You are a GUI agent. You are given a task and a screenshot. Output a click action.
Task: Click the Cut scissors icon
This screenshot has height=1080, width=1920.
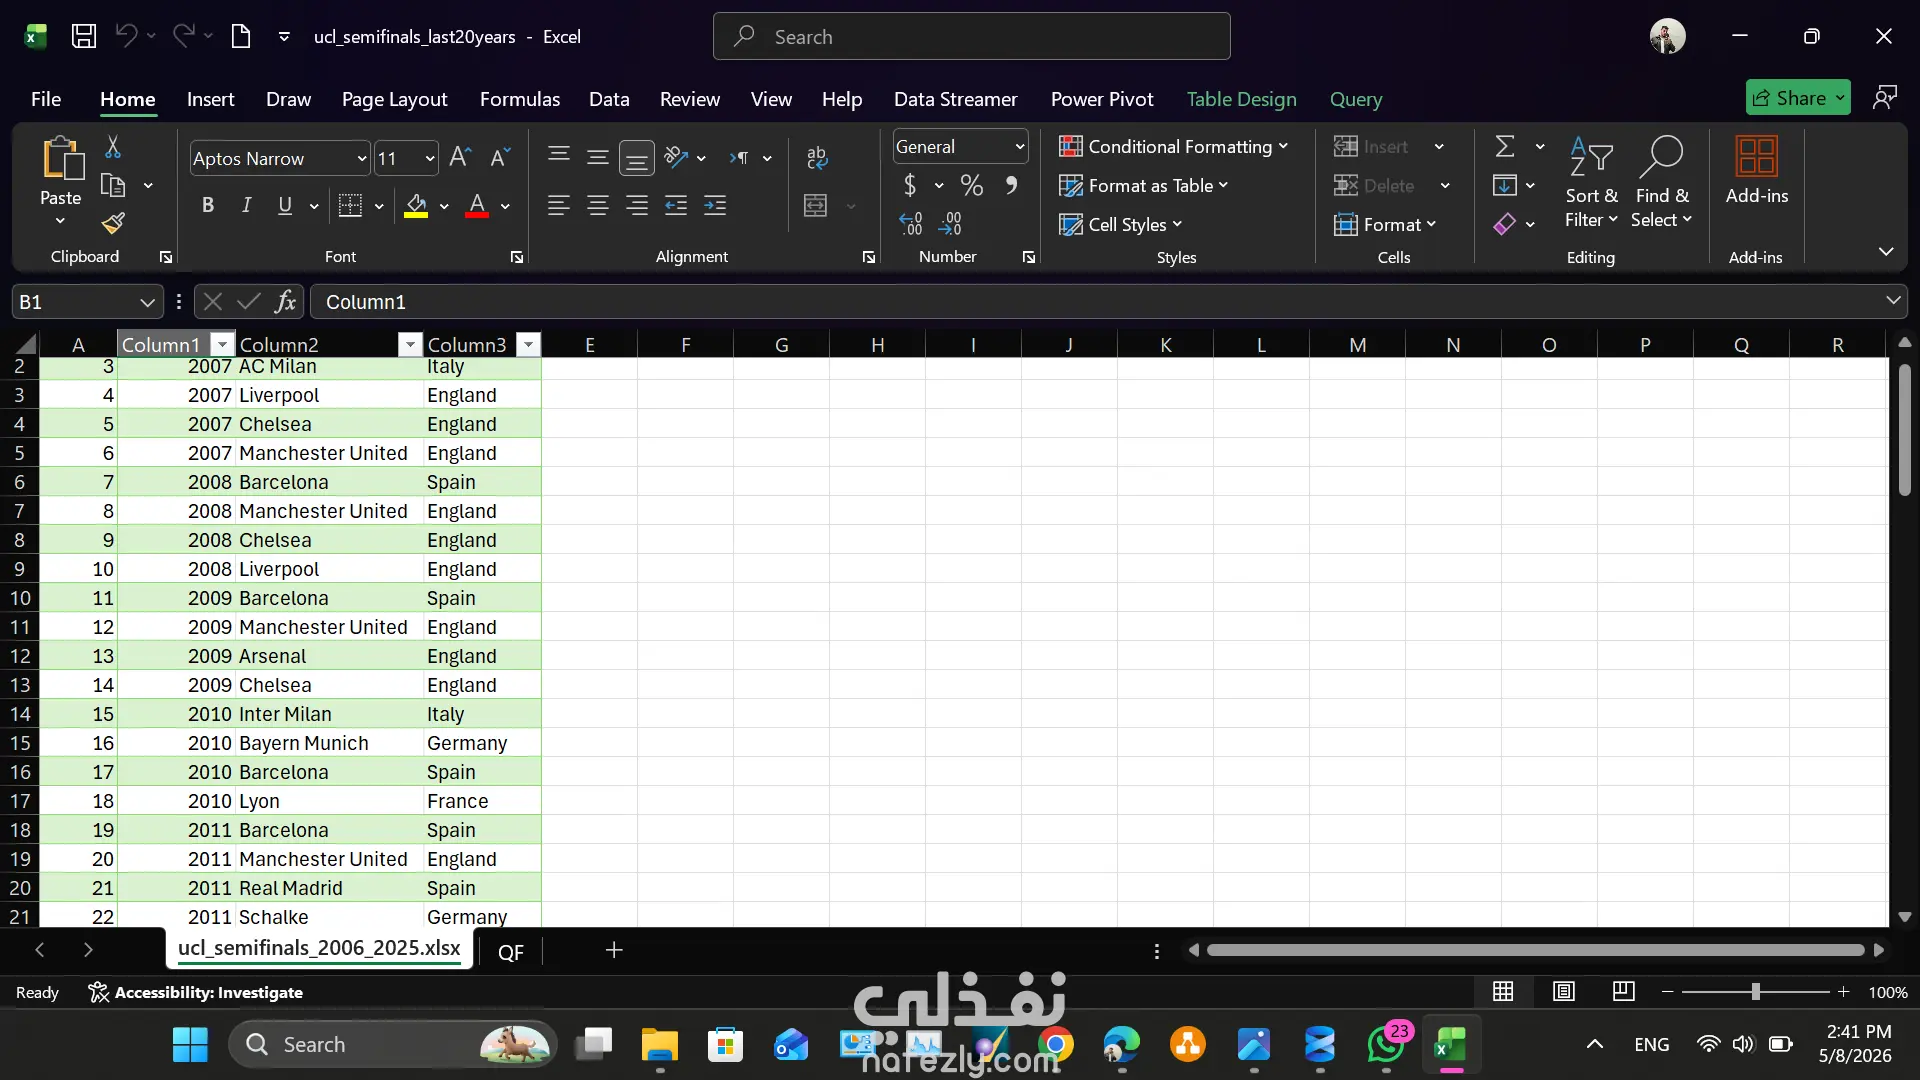113,147
